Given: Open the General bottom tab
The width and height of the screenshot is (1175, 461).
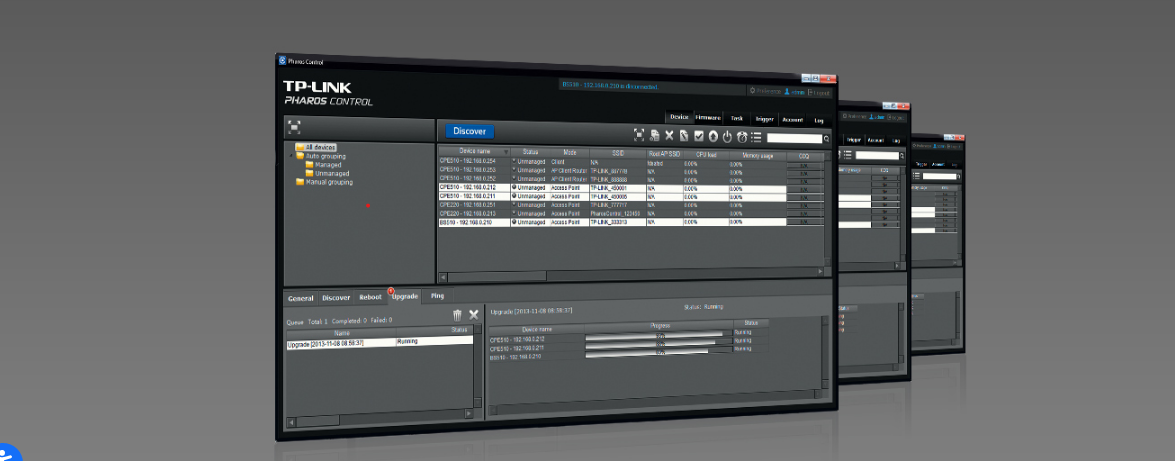Looking at the screenshot, I should (300, 298).
